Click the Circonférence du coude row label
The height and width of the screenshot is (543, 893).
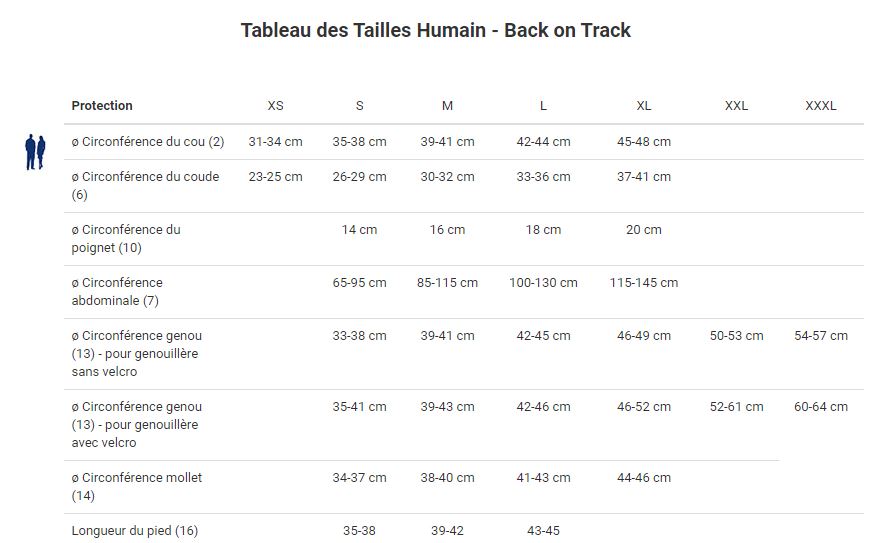[145, 185]
